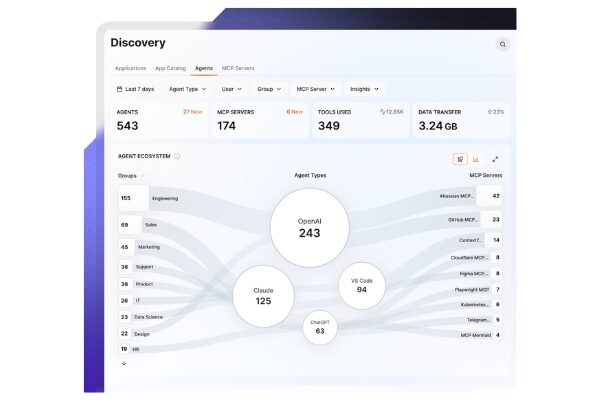The width and height of the screenshot is (600, 400).
Task: Click the search icon in the Discovery header
Action: tap(502, 44)
